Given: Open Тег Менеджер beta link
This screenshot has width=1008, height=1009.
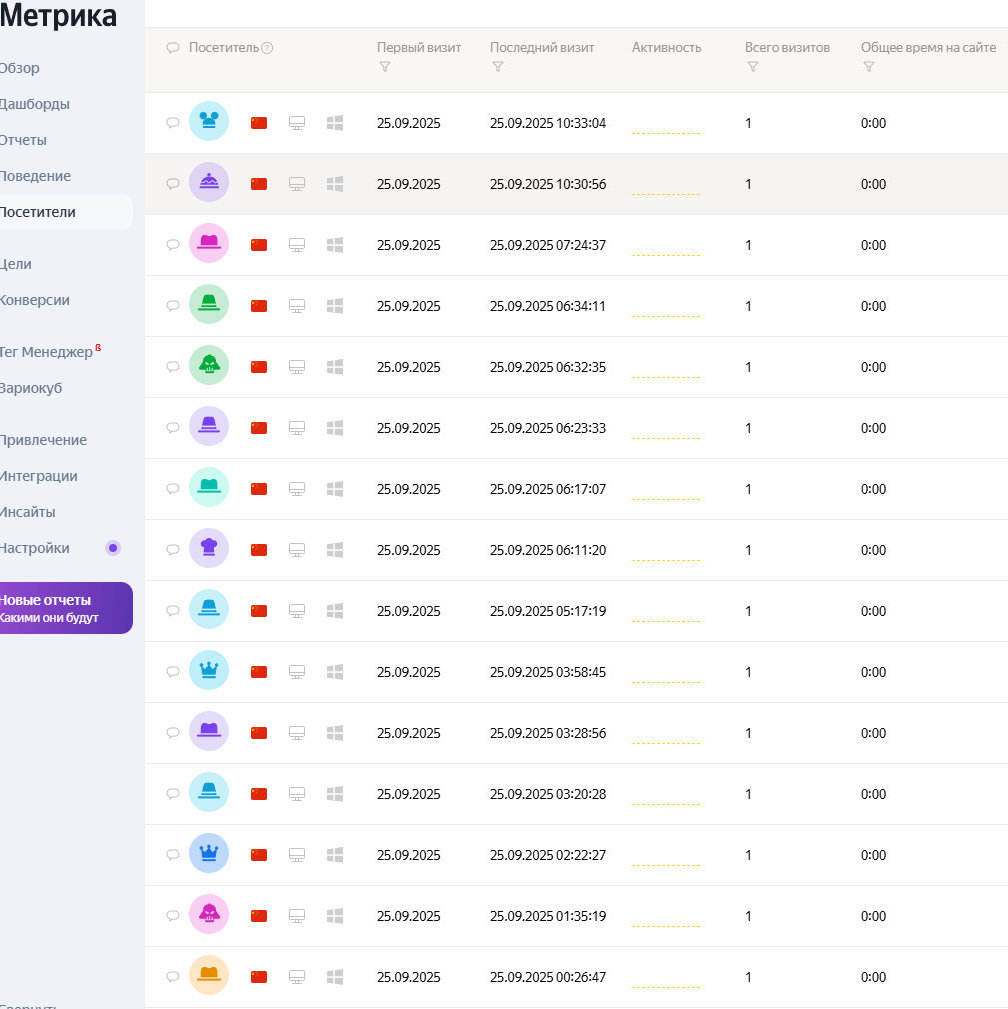Looking at the screenshot, I should [x=46, y=352].
